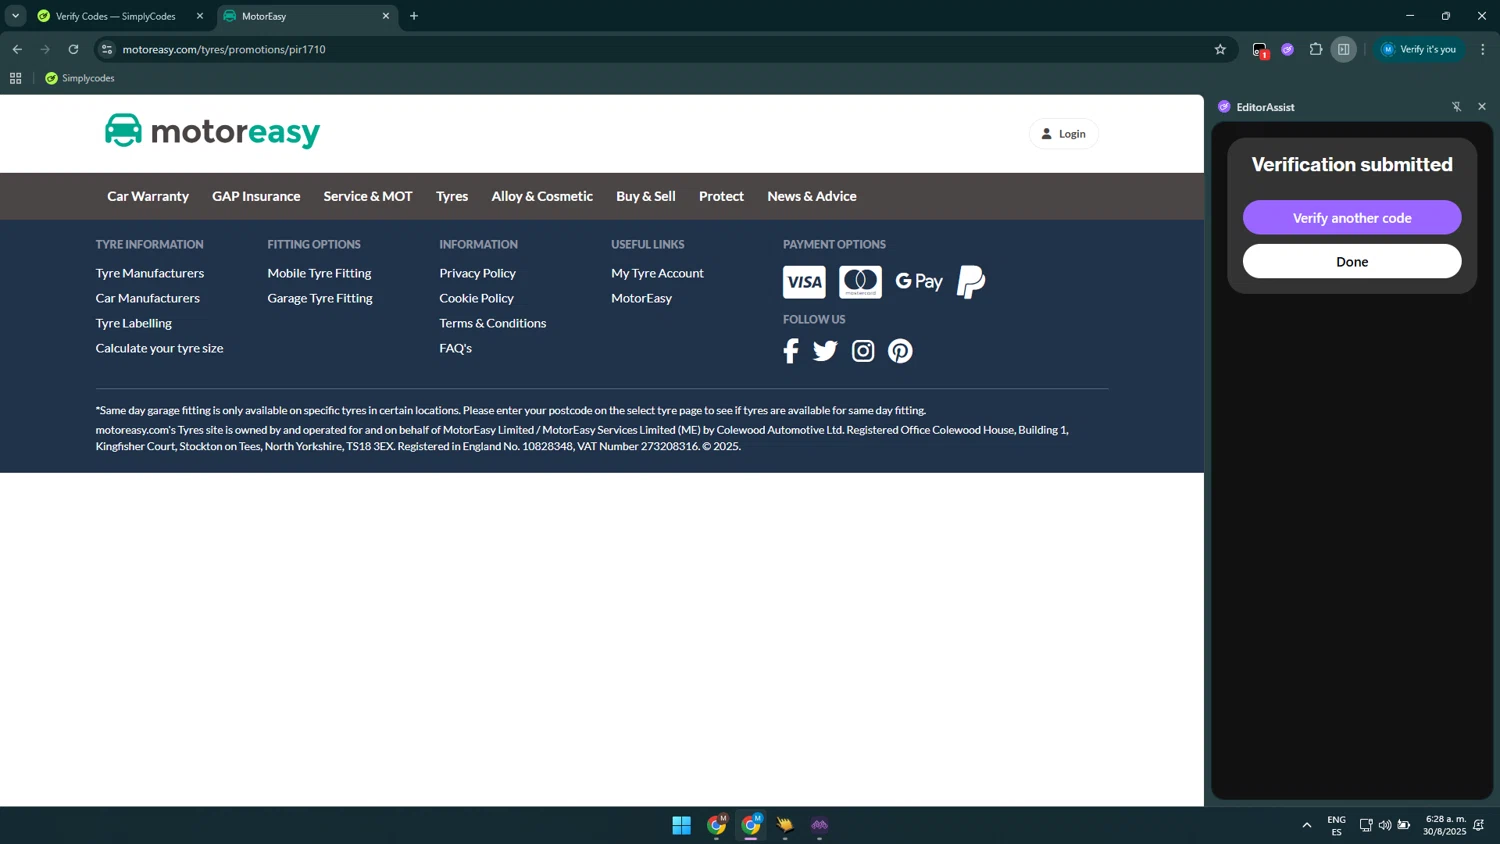1500x844 pixels.
Task: Open the Simplycodes bookmark
Action: tap(80, 78)
